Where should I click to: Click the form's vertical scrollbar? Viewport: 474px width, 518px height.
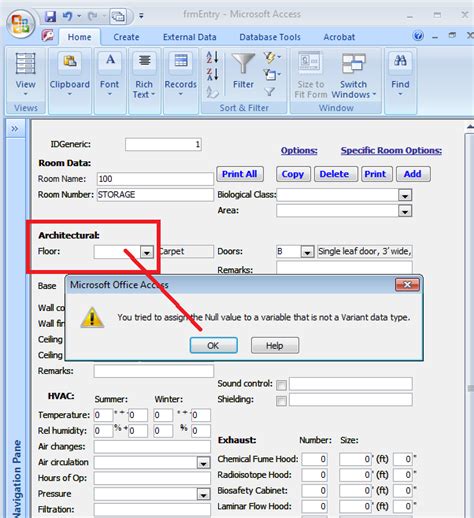click(469, 320)
